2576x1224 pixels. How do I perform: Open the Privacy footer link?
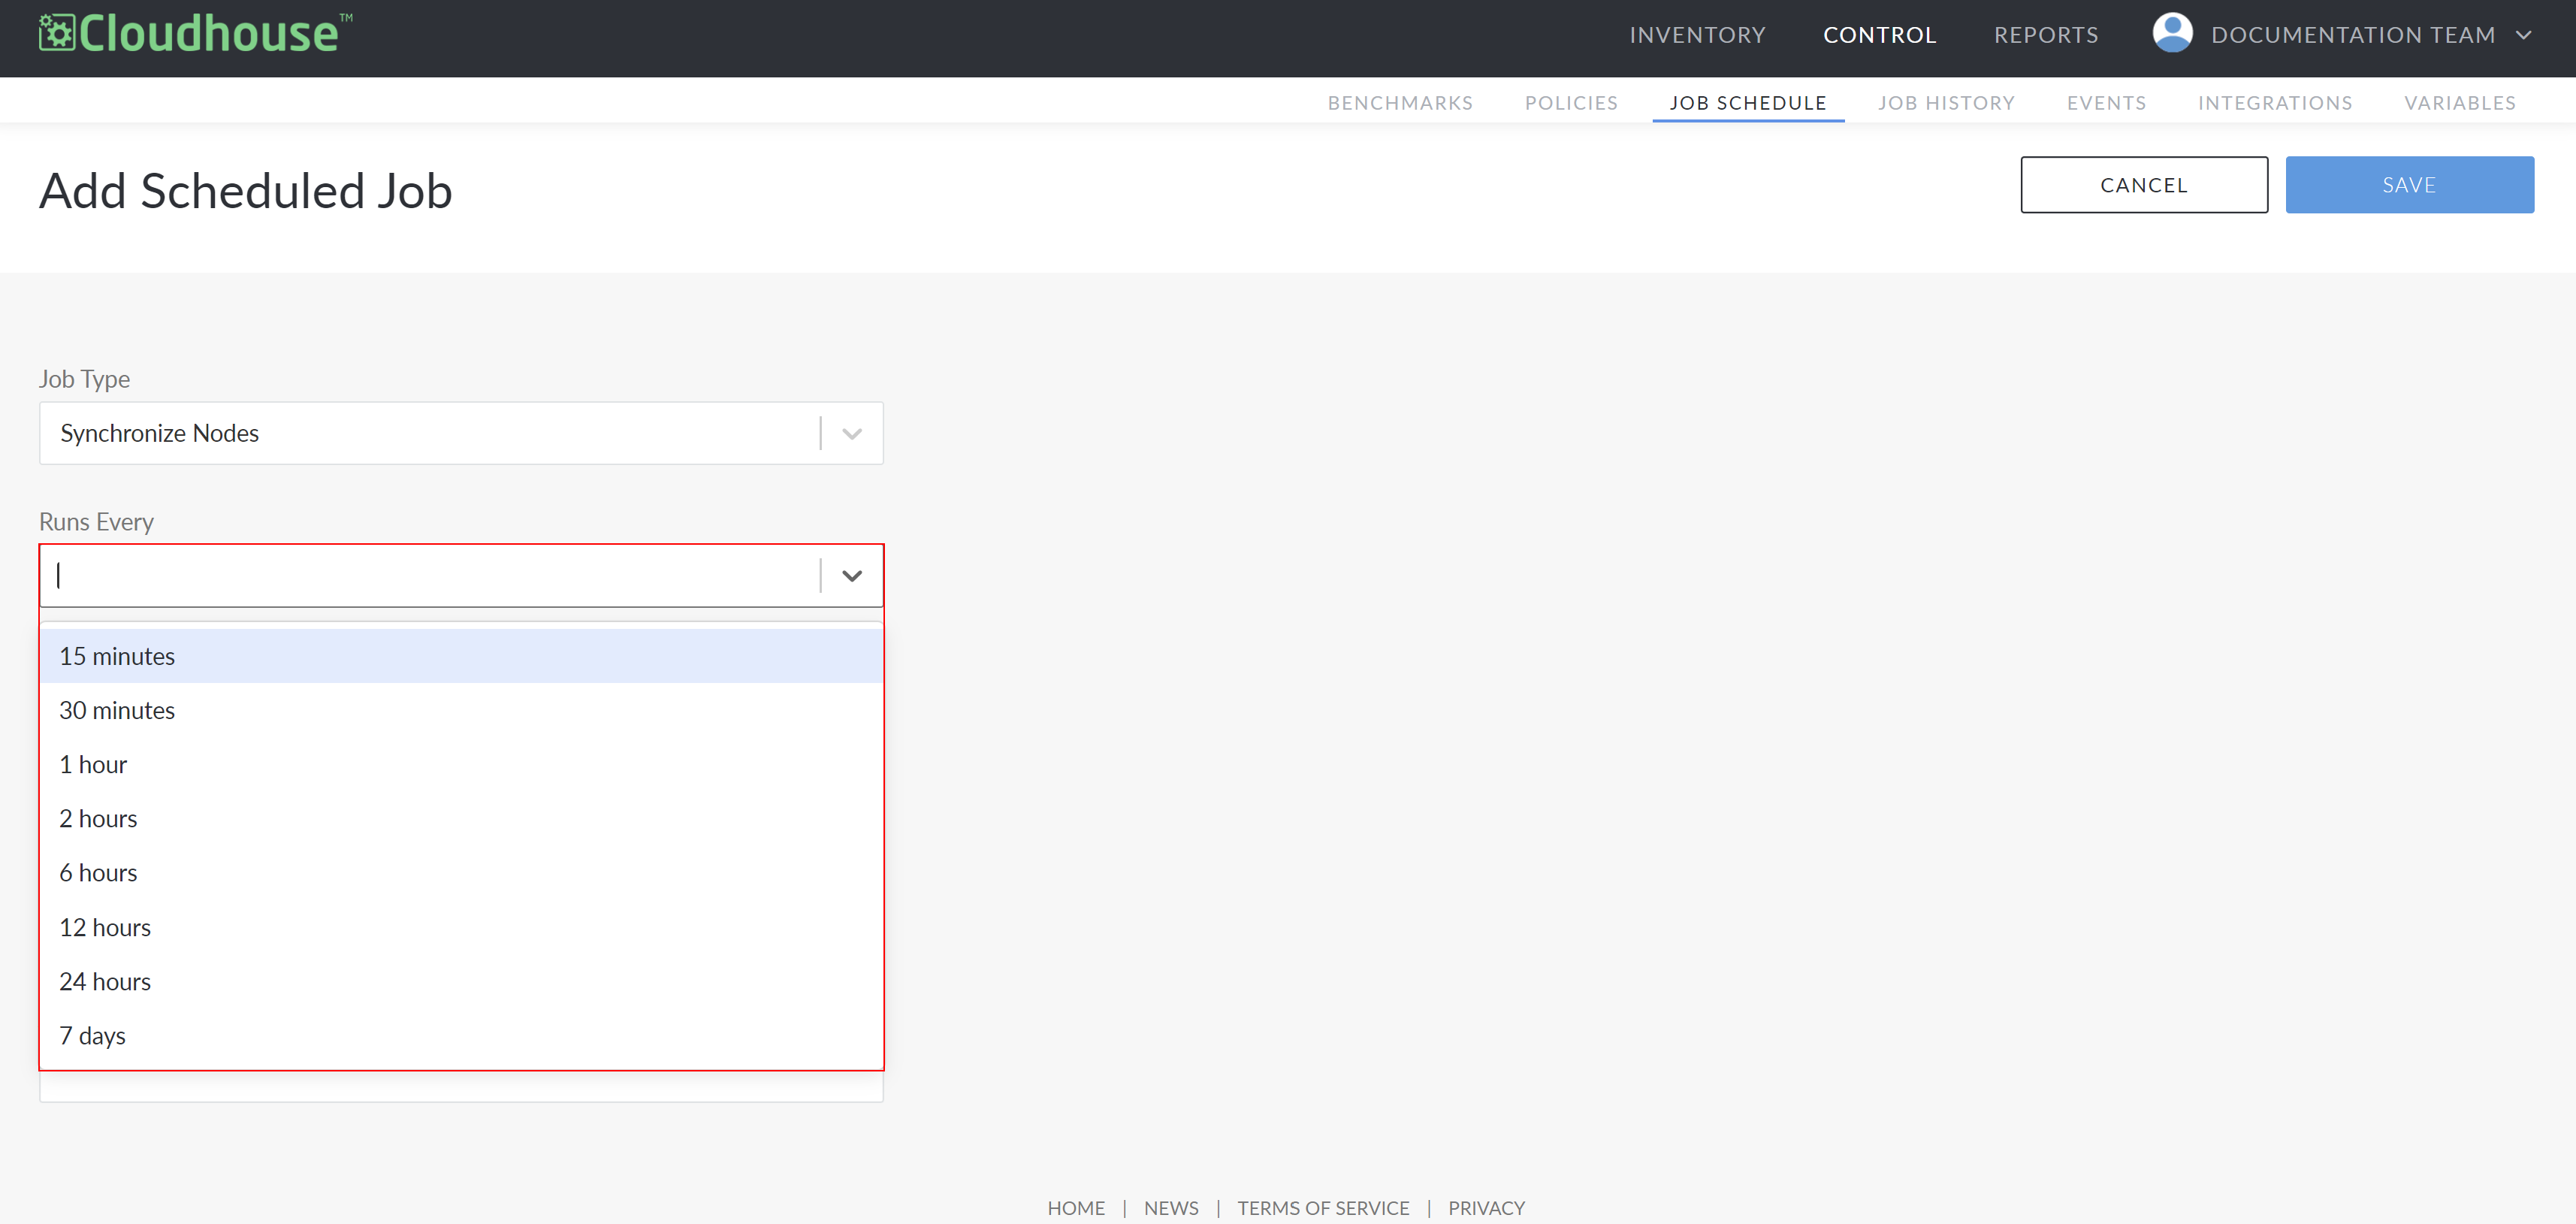pyautogui.click(x=1486, y=1208)
